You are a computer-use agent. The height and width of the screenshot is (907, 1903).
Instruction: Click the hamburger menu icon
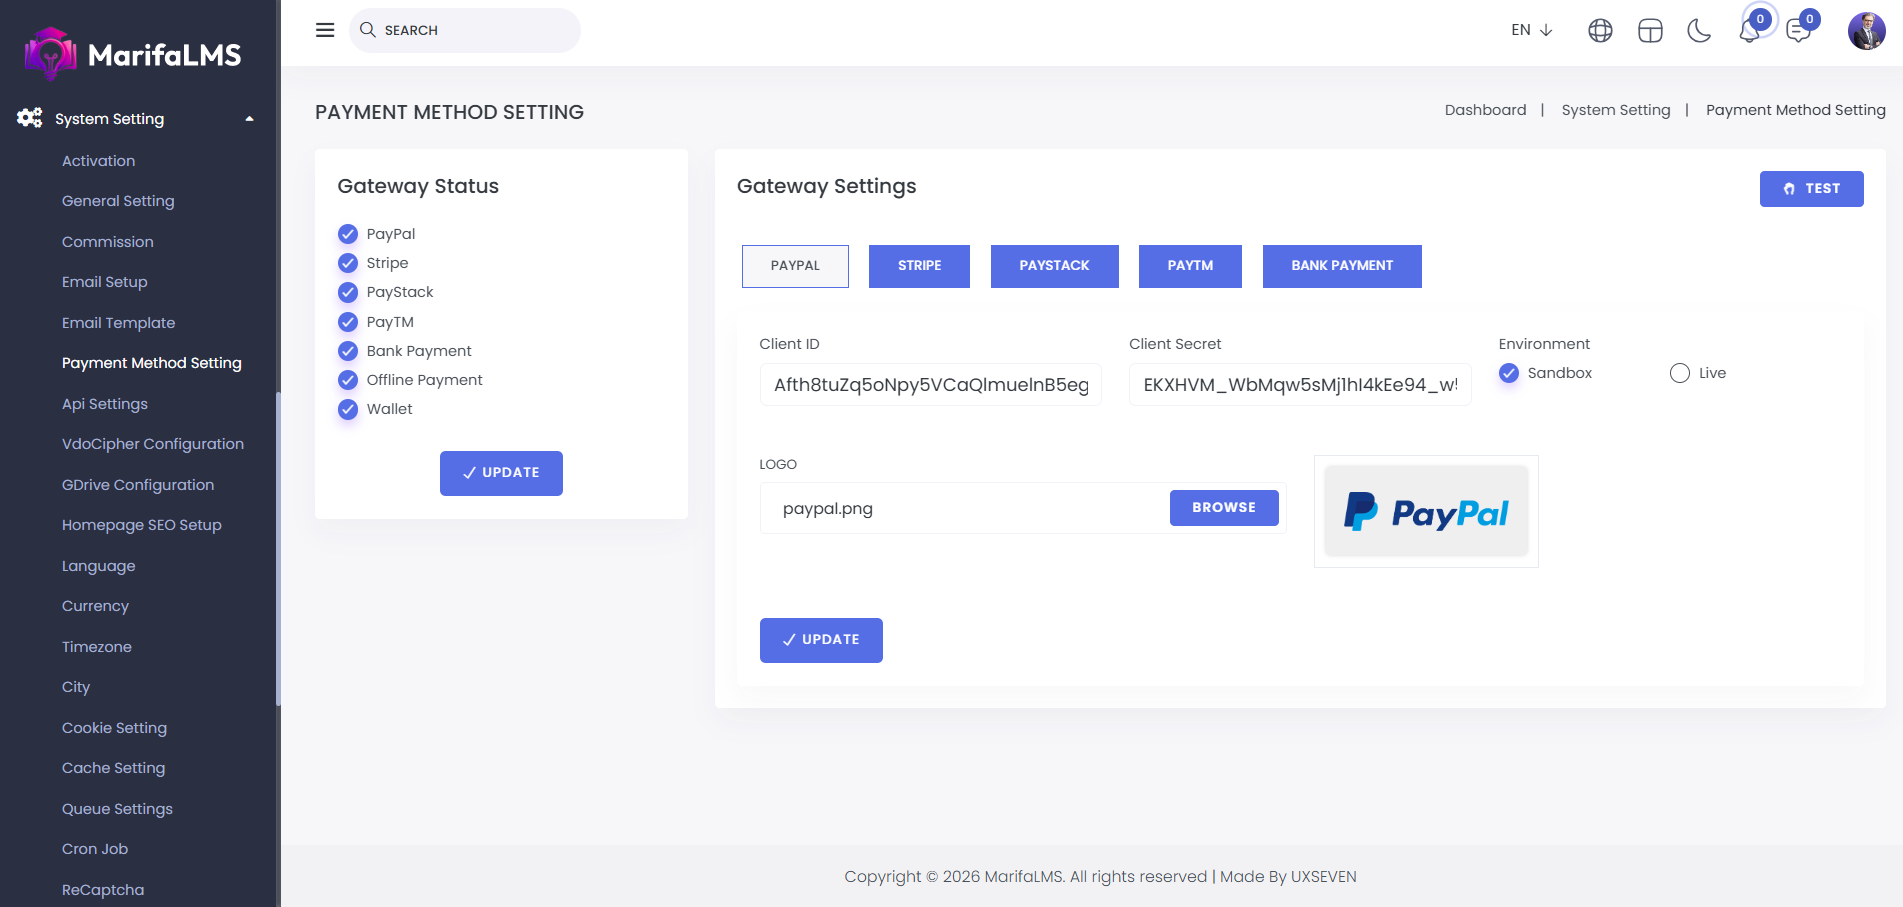[325, 30]
